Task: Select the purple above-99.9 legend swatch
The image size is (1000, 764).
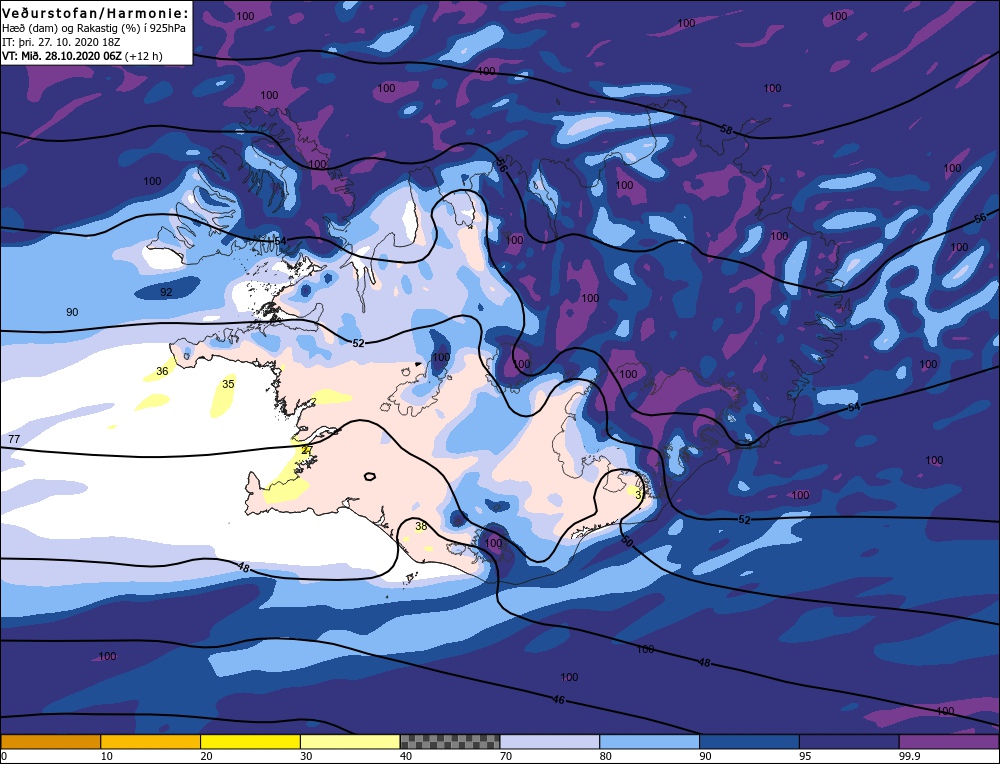Action: (x=949, y=742)
